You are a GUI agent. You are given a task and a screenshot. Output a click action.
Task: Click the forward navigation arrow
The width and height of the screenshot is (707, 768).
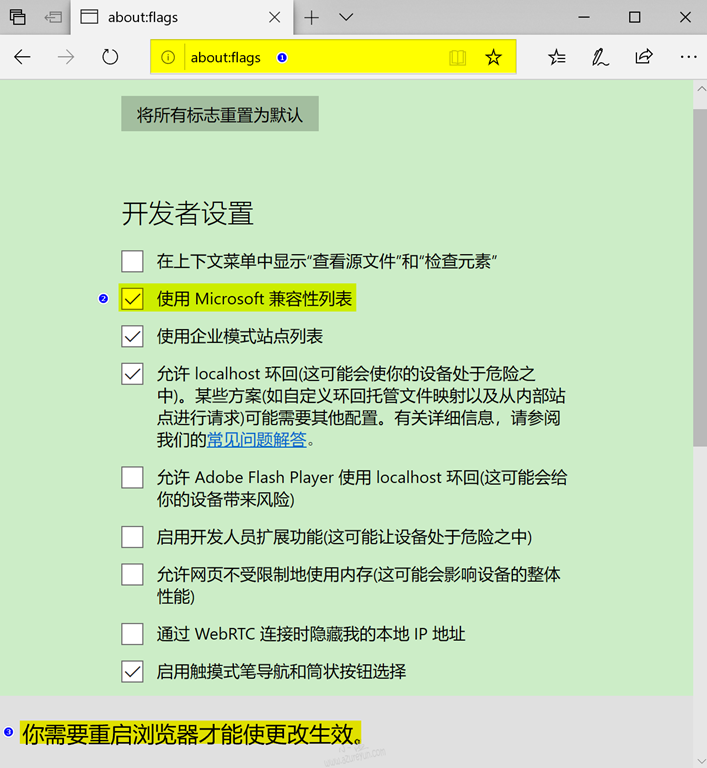pos(66,57)
